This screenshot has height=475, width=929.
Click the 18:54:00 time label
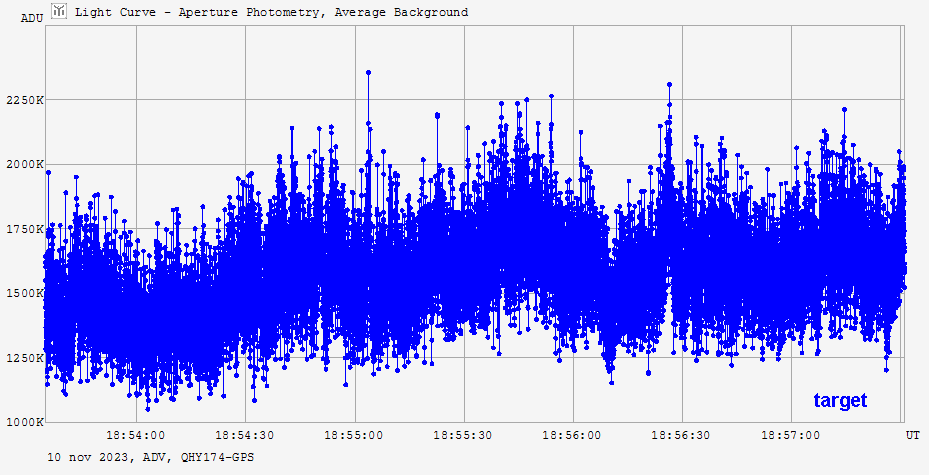coord(136,435)
